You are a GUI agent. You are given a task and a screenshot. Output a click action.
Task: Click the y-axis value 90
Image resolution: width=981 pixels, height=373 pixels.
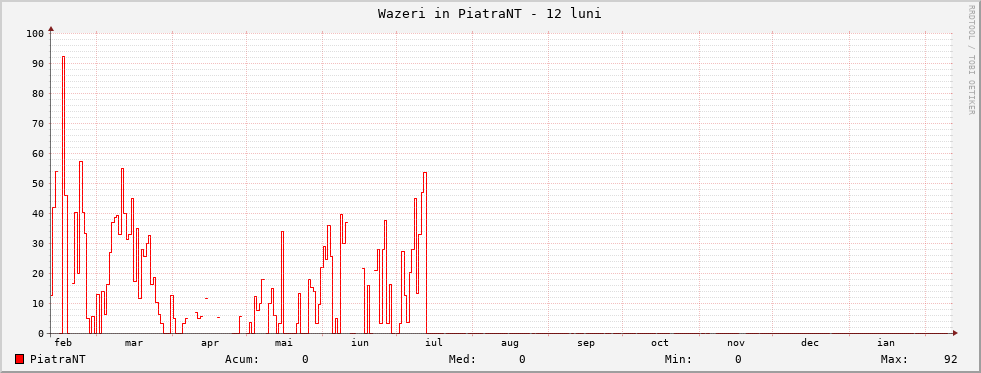(38, 64)
